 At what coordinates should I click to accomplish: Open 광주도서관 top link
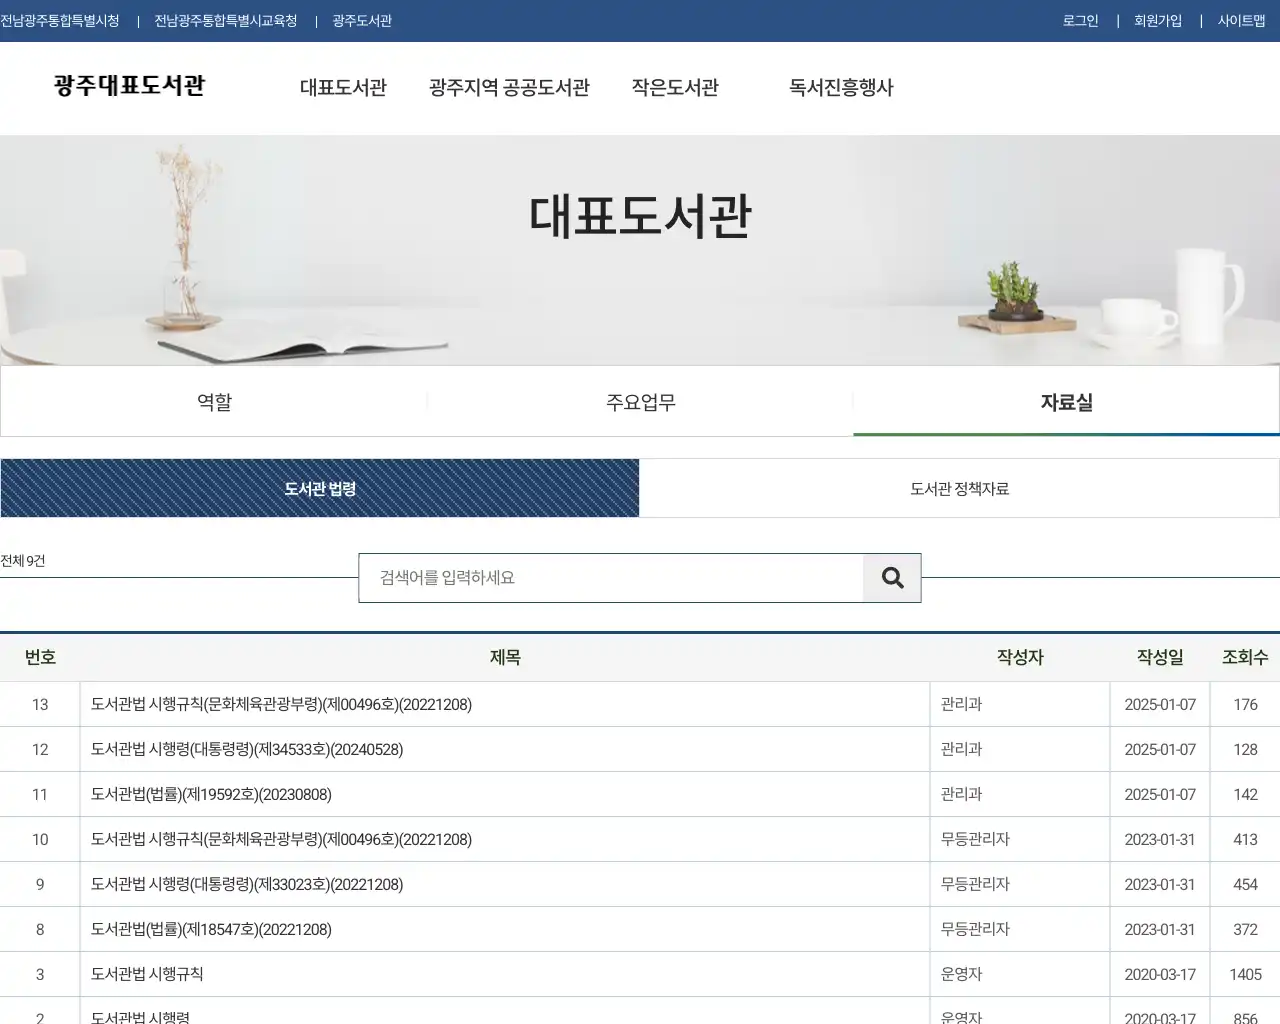(x=362, y=21)
